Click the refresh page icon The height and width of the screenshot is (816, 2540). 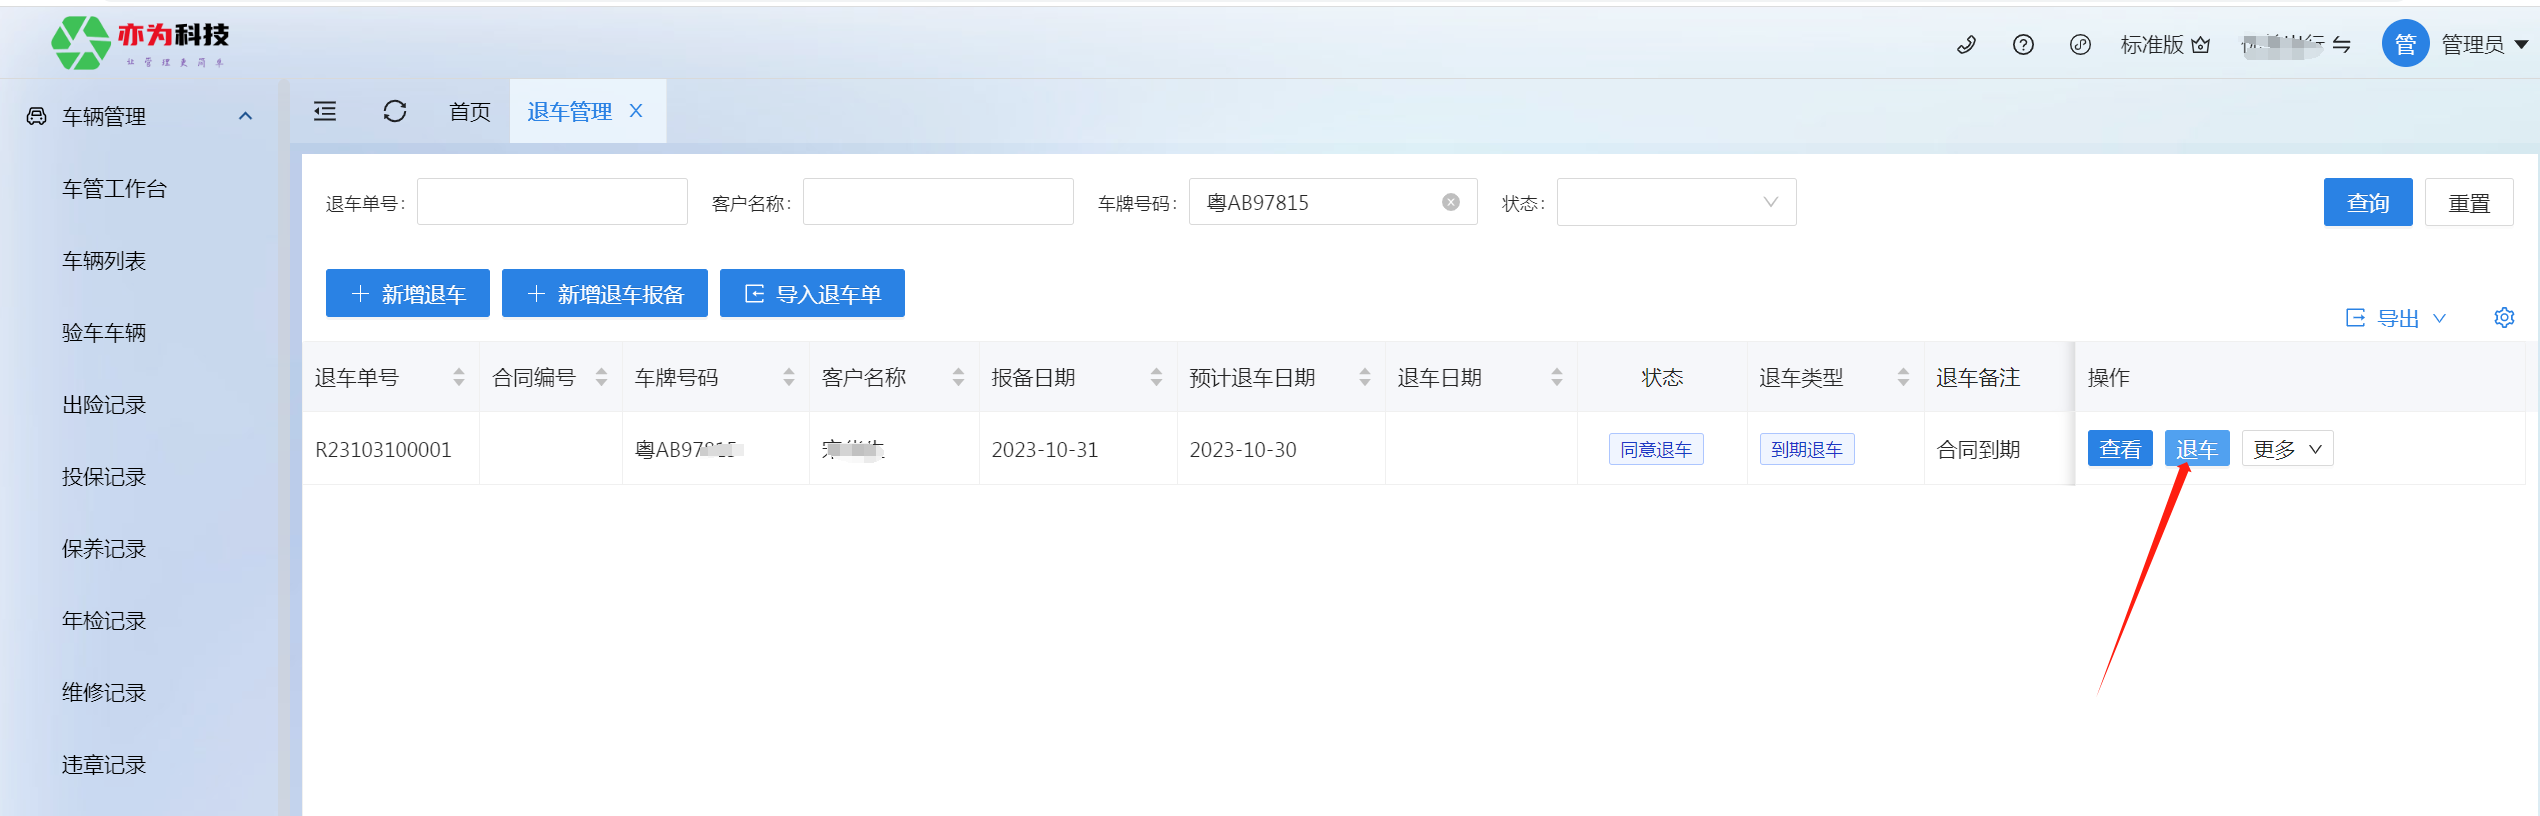(395, 111)
